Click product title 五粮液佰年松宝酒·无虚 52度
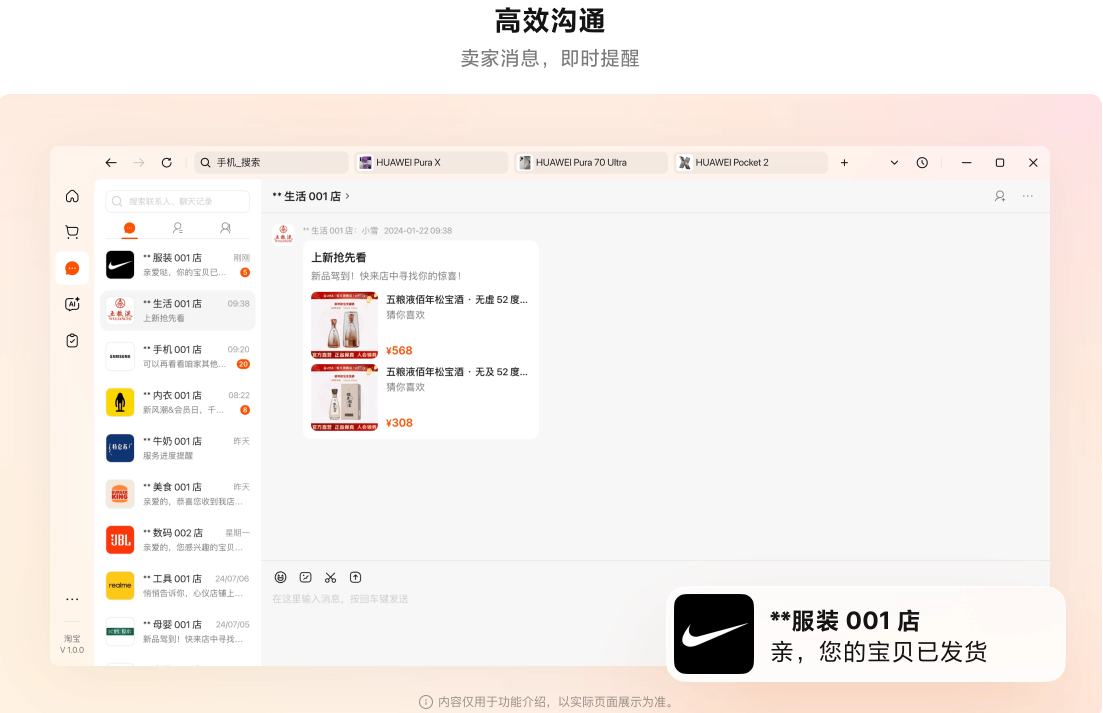Screen dimensions: 1103x713 457,300
